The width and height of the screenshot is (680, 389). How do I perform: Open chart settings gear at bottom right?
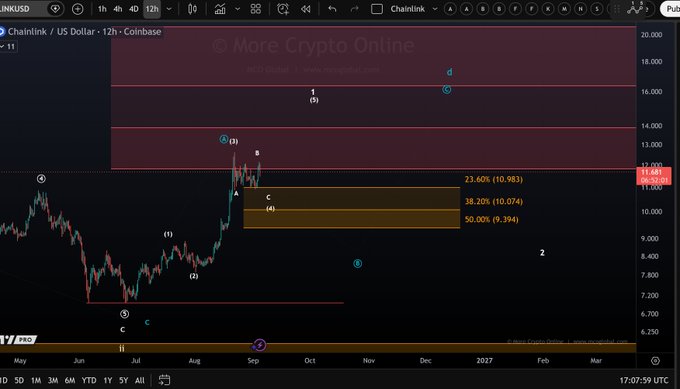tap(655, 361)
